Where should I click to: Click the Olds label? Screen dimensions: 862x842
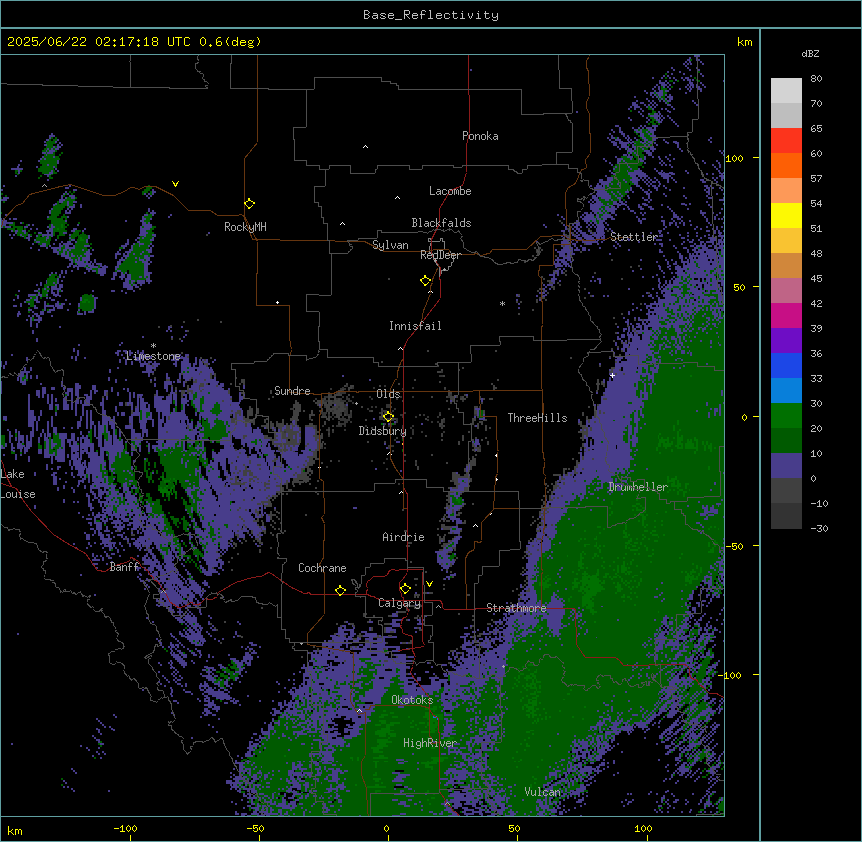[x=388, y=394]
